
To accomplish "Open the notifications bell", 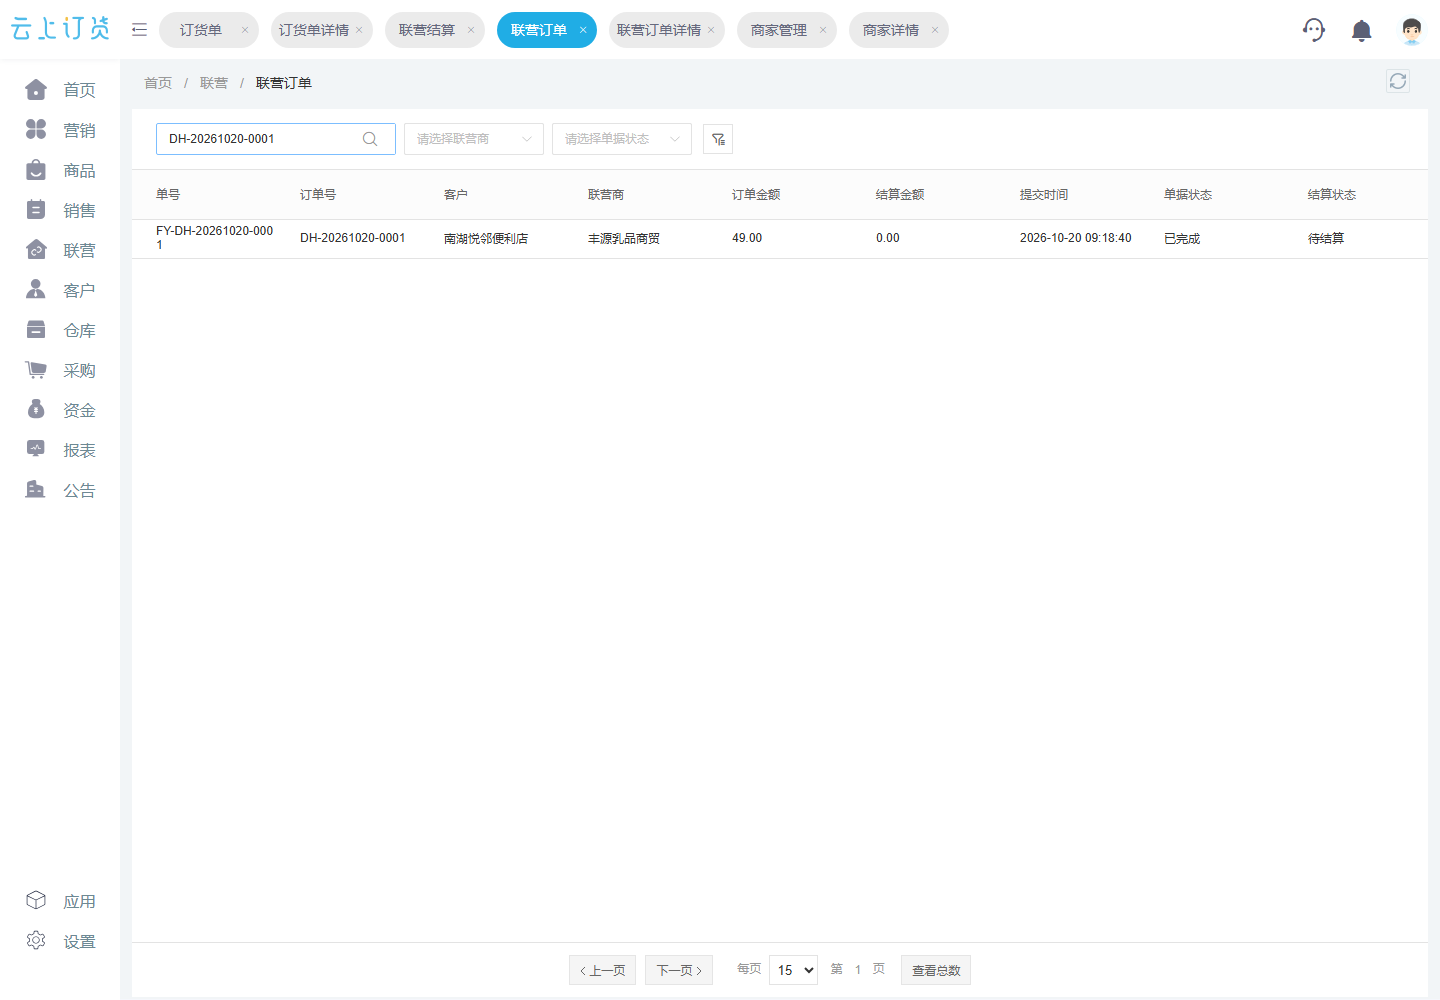I will click(1361, 31).
